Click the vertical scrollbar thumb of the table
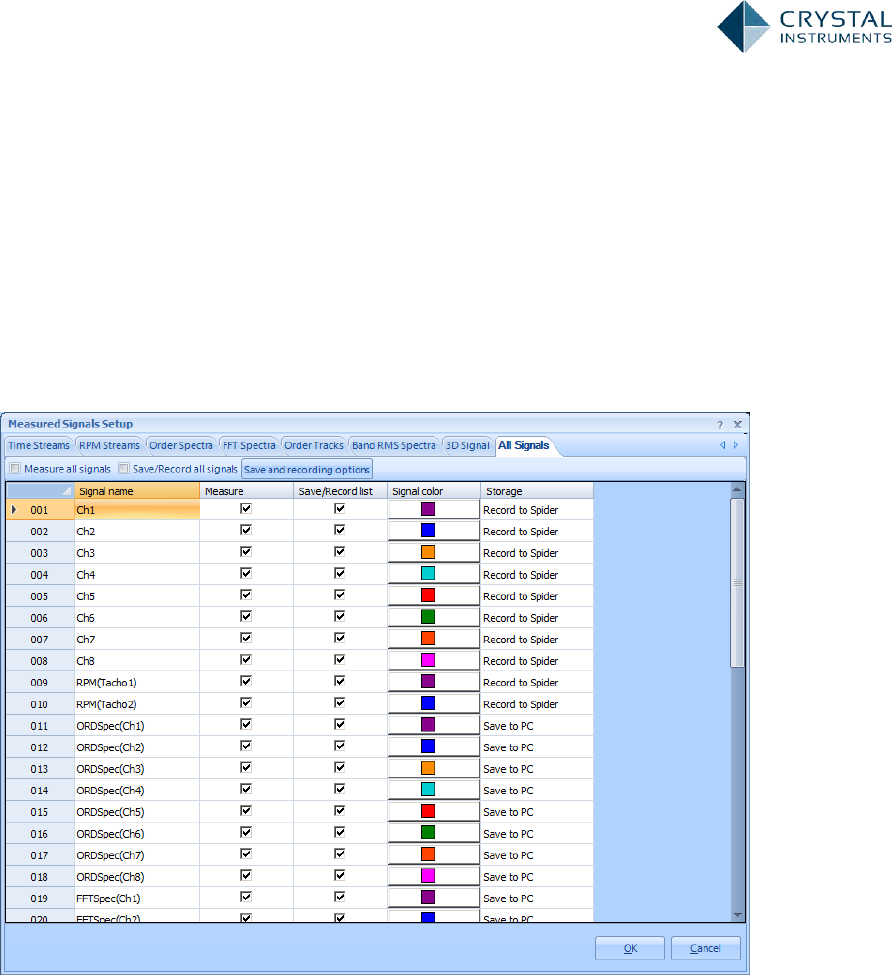The height and width of the screenshot is (975, 892). [737, 583]
